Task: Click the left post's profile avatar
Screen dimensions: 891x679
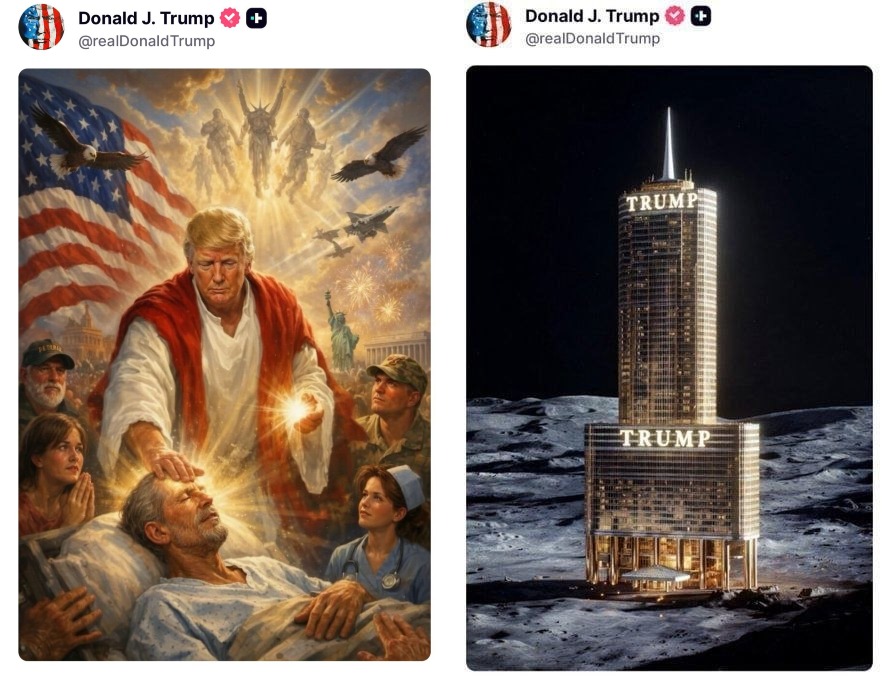Action: pos(41,27)
